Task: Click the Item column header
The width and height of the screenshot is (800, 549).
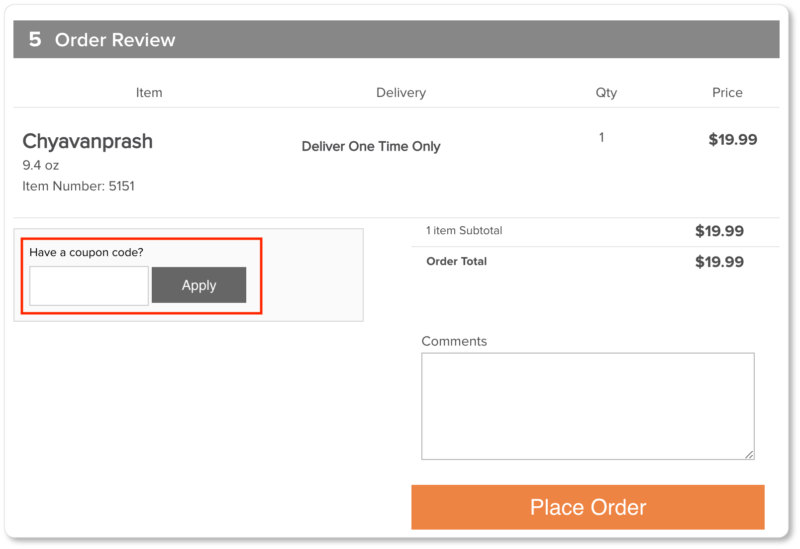Action: click(x=149, y=92)
